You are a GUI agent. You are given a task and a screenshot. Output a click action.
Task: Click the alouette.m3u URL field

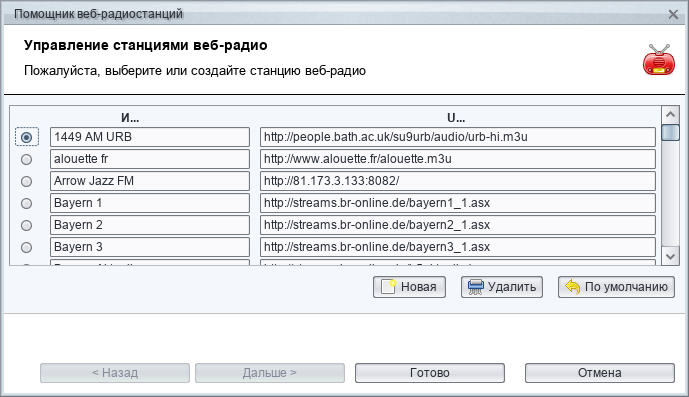click(458, 159)
